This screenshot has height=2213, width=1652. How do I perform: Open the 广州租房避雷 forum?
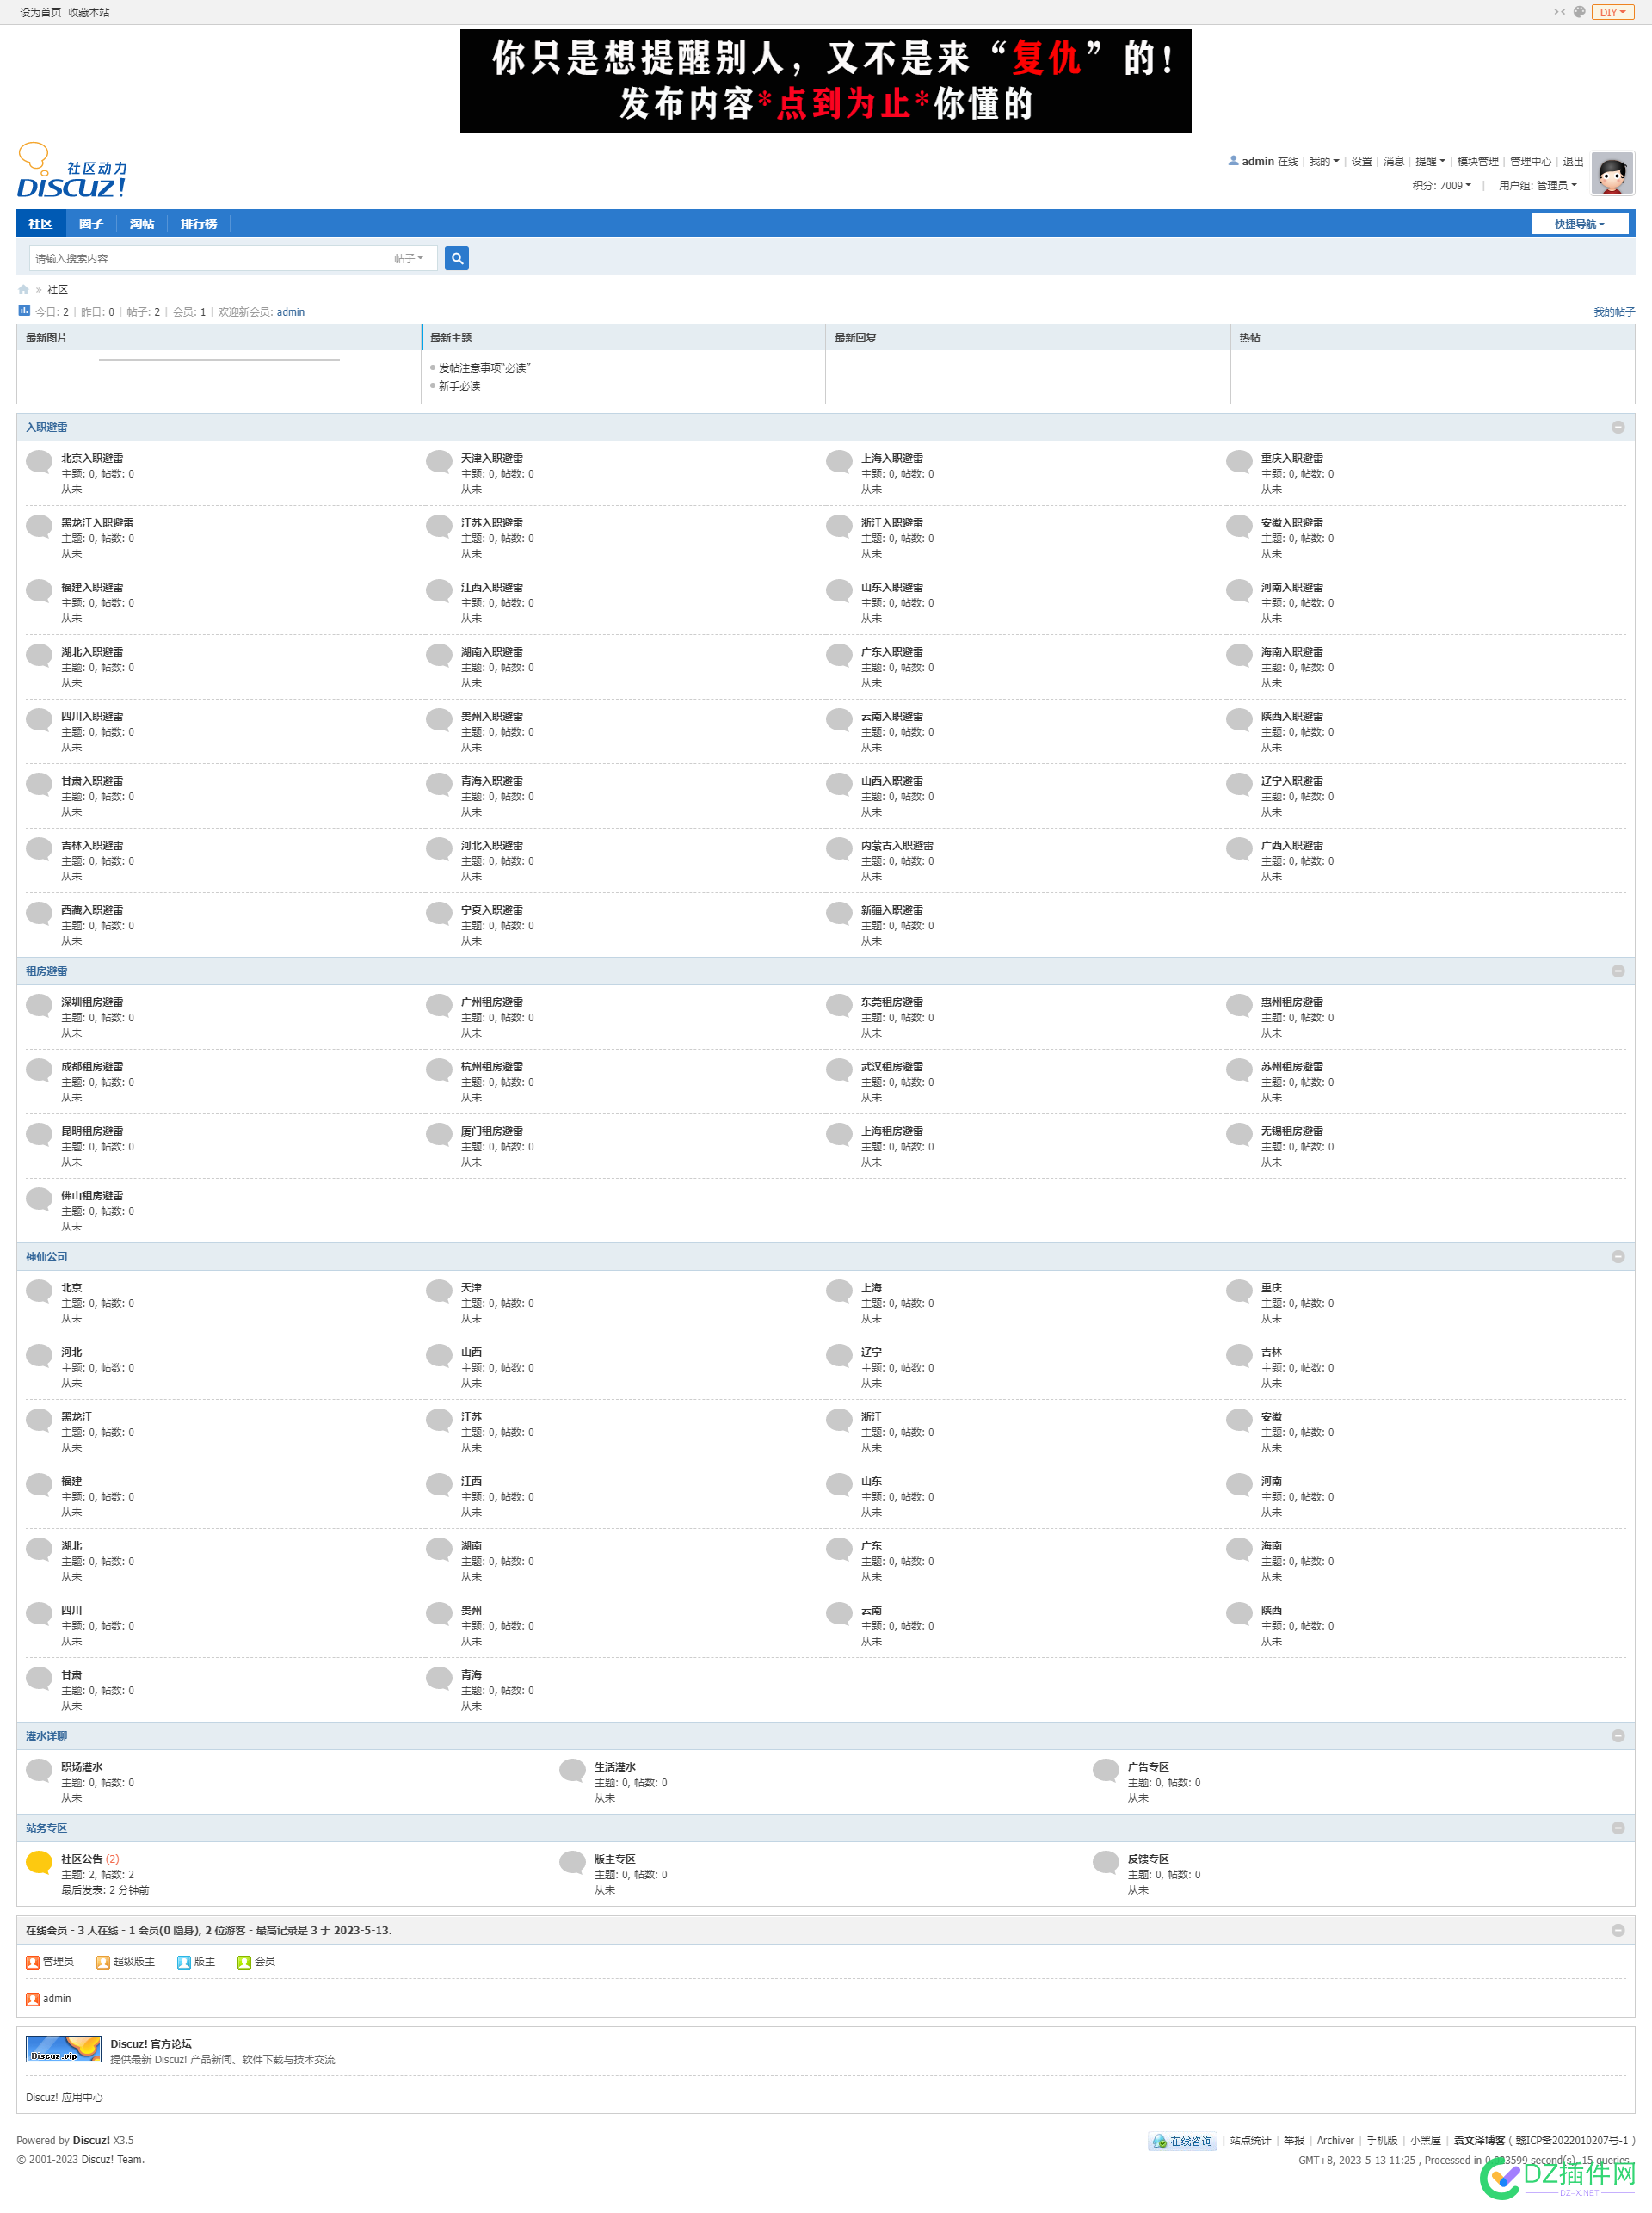click(492, 1002)
